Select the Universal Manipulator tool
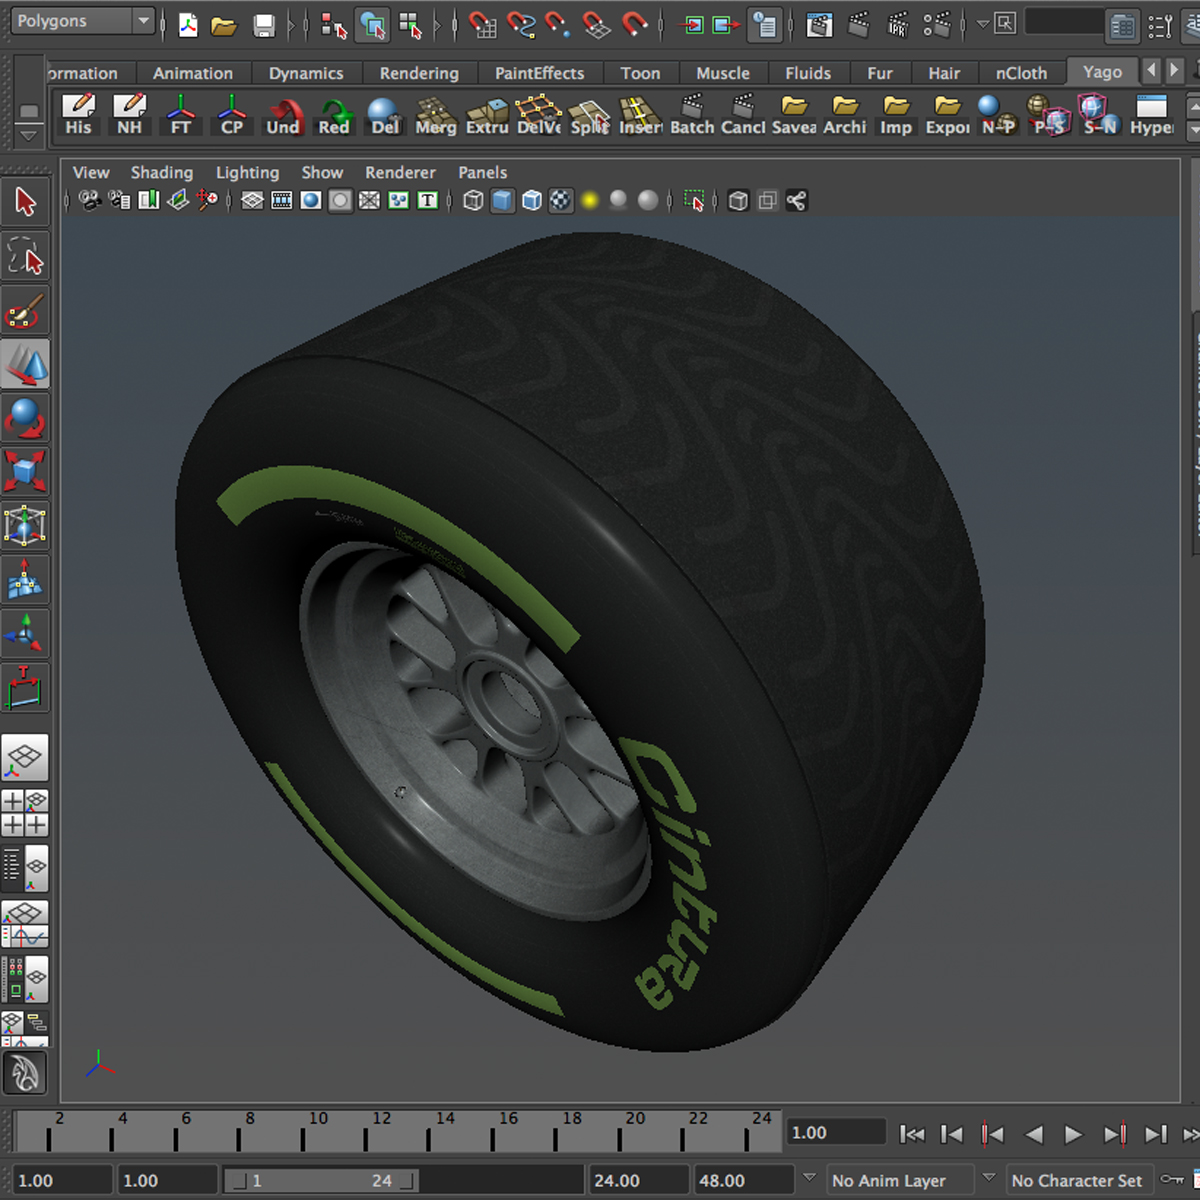1200x1200 pixels. coord(25,525)
